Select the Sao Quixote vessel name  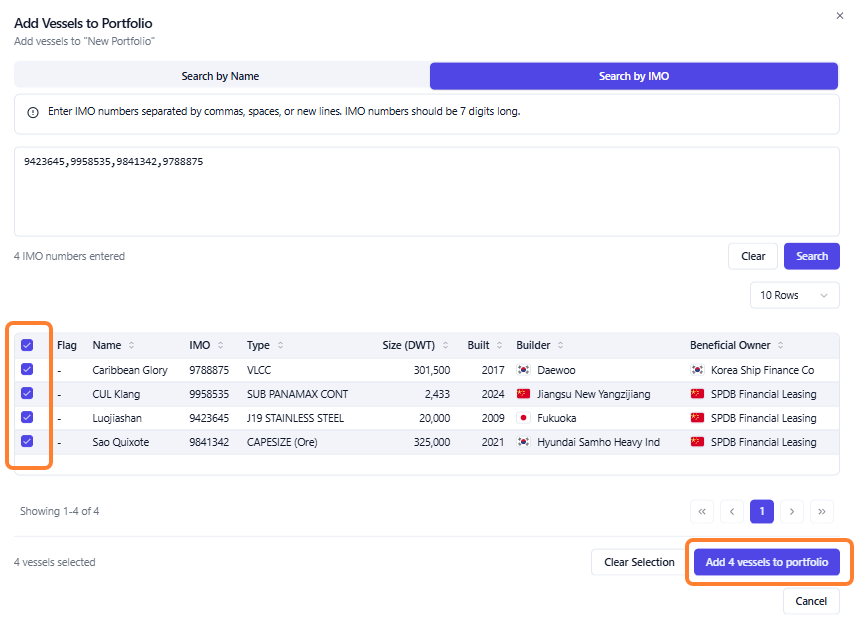(121, 442)
